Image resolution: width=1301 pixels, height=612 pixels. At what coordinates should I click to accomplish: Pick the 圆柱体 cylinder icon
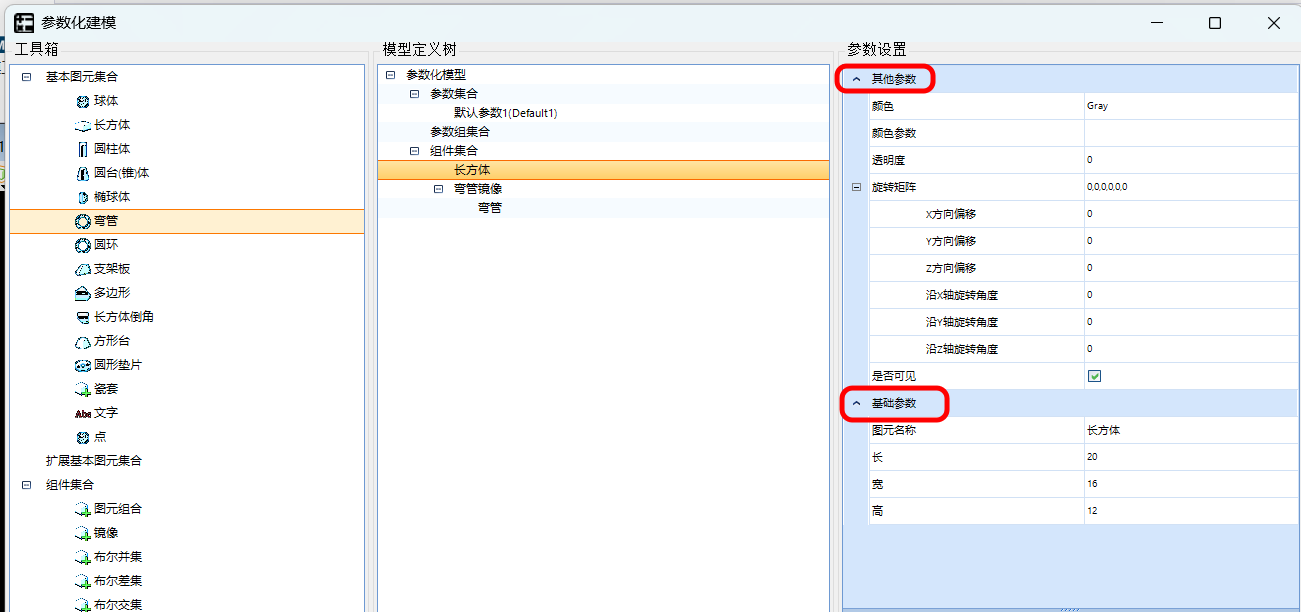point(83,149)
